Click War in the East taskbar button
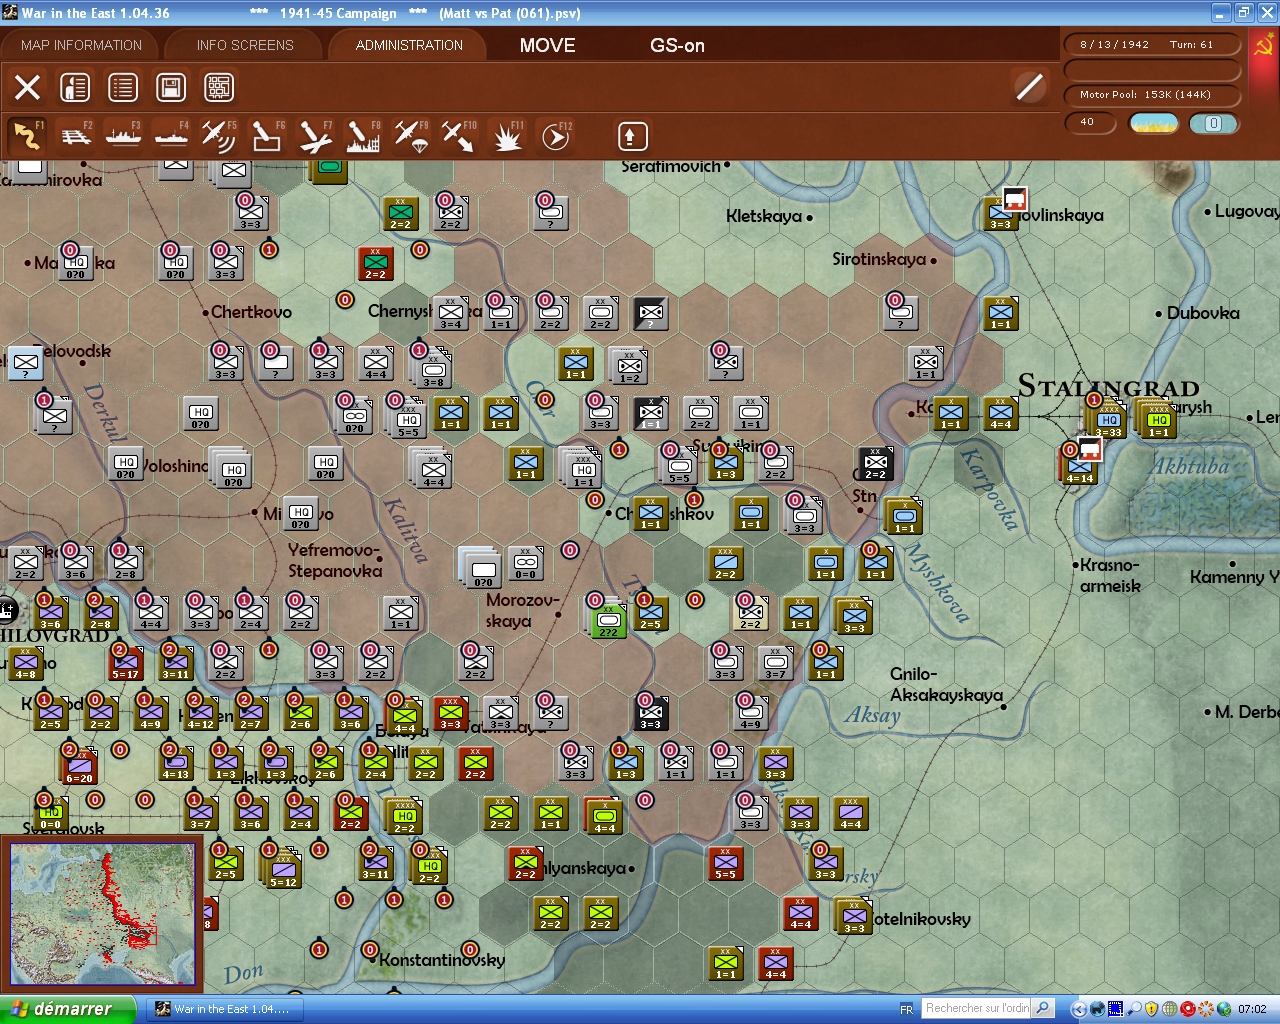Viewport: 1280px width, 1024px height. click(226, 1009)
